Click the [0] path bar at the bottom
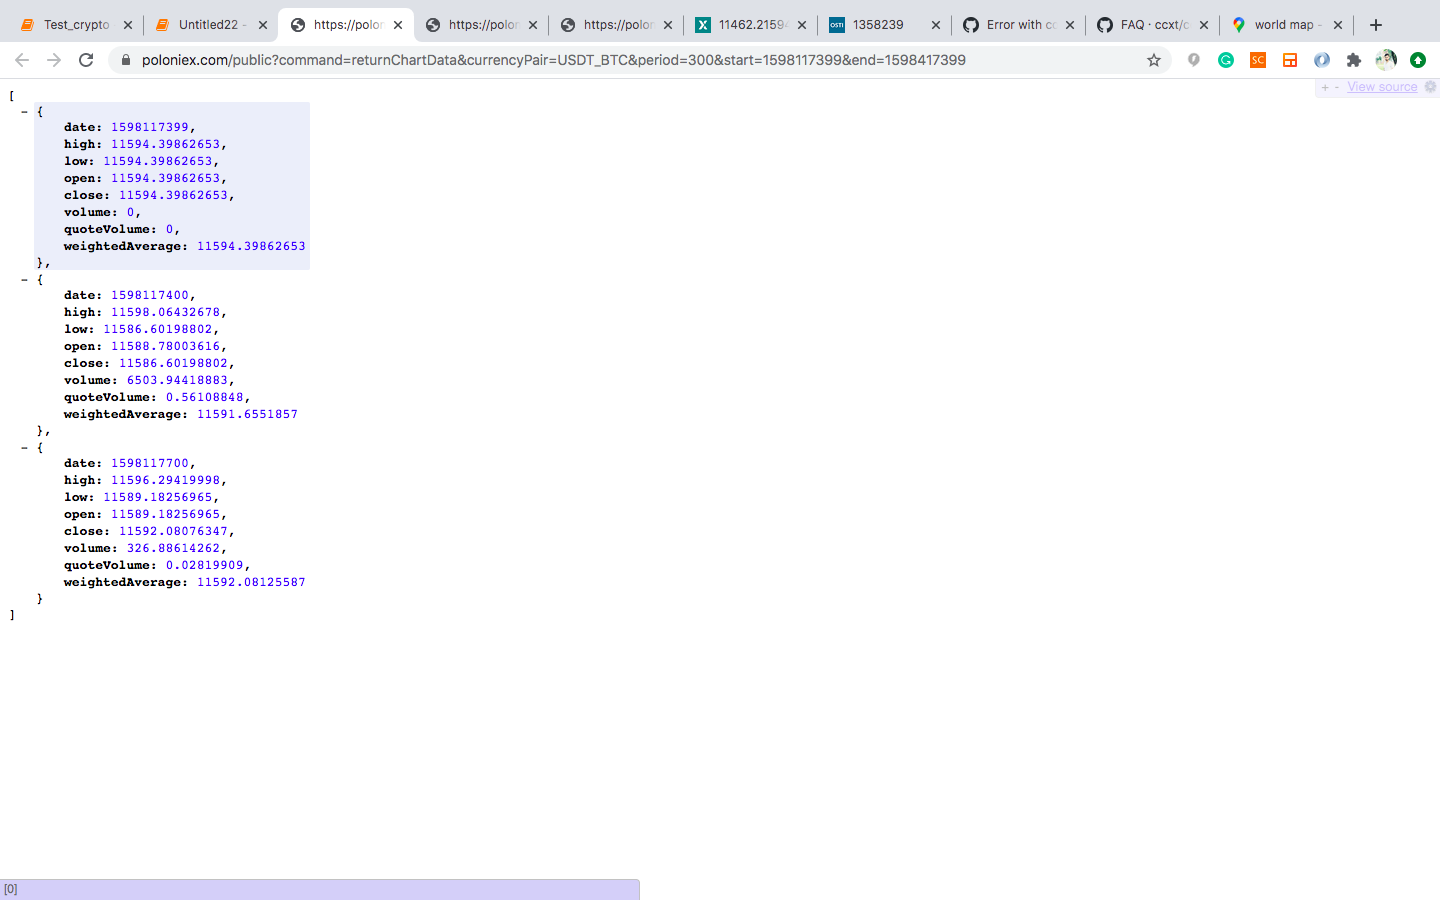 point(320,888)
